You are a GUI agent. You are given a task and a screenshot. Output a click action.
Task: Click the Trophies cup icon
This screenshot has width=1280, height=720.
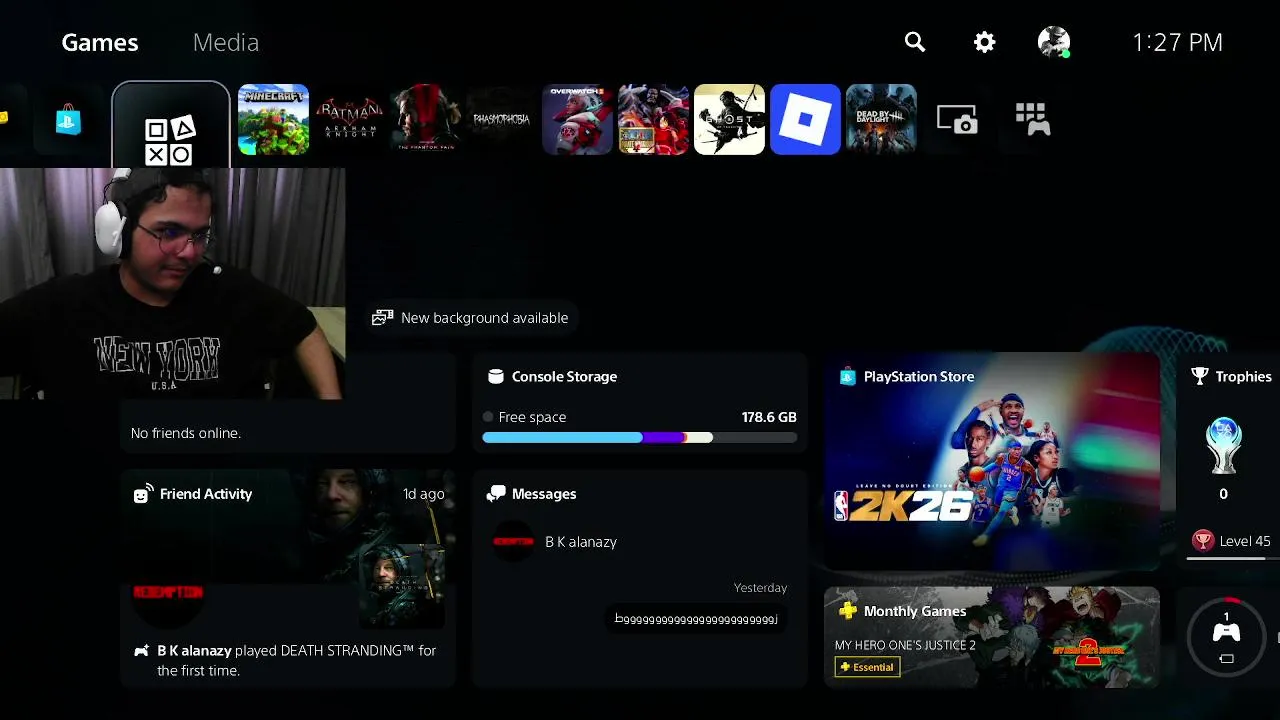(x=1200, y=377)
